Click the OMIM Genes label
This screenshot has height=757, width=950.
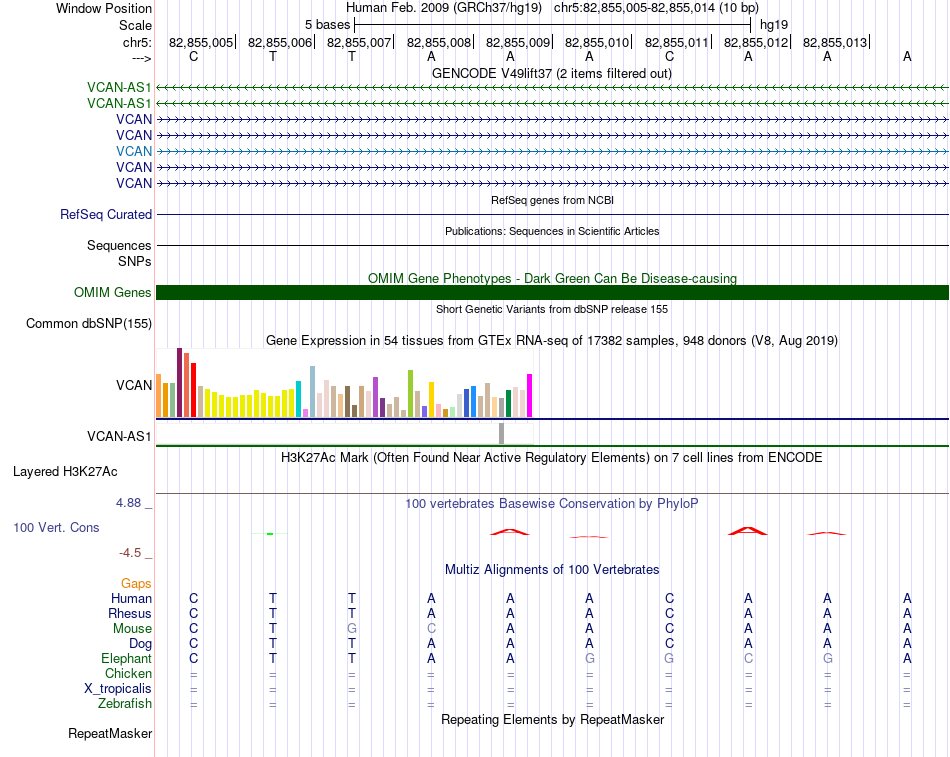[x=112, y=292]
